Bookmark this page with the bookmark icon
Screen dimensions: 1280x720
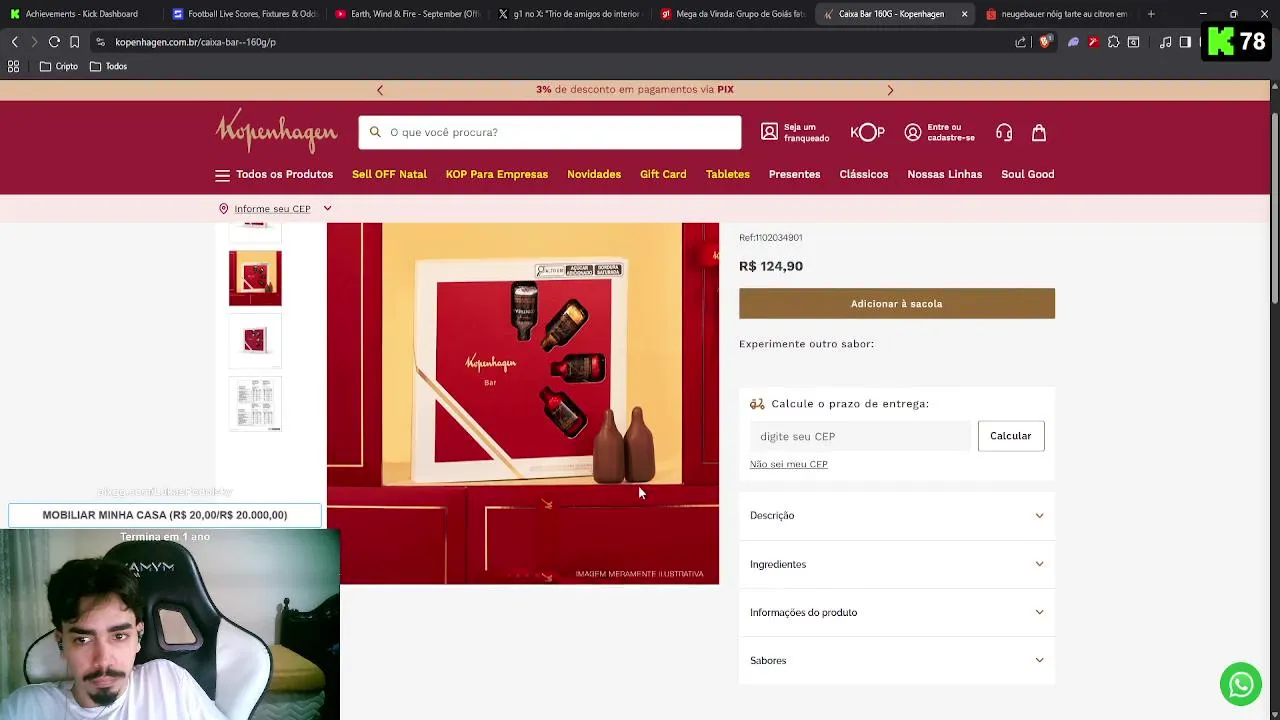(74, 42)
